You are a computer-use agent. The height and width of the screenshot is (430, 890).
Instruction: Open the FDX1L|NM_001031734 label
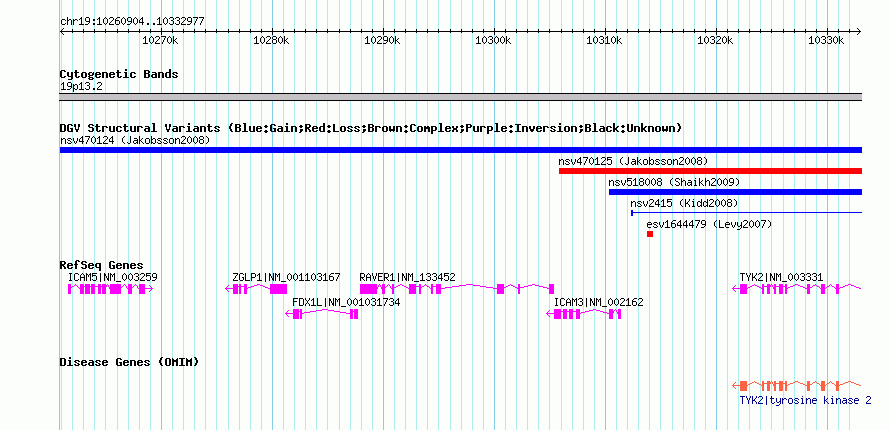pyautogui.click(x=346, y=302)
